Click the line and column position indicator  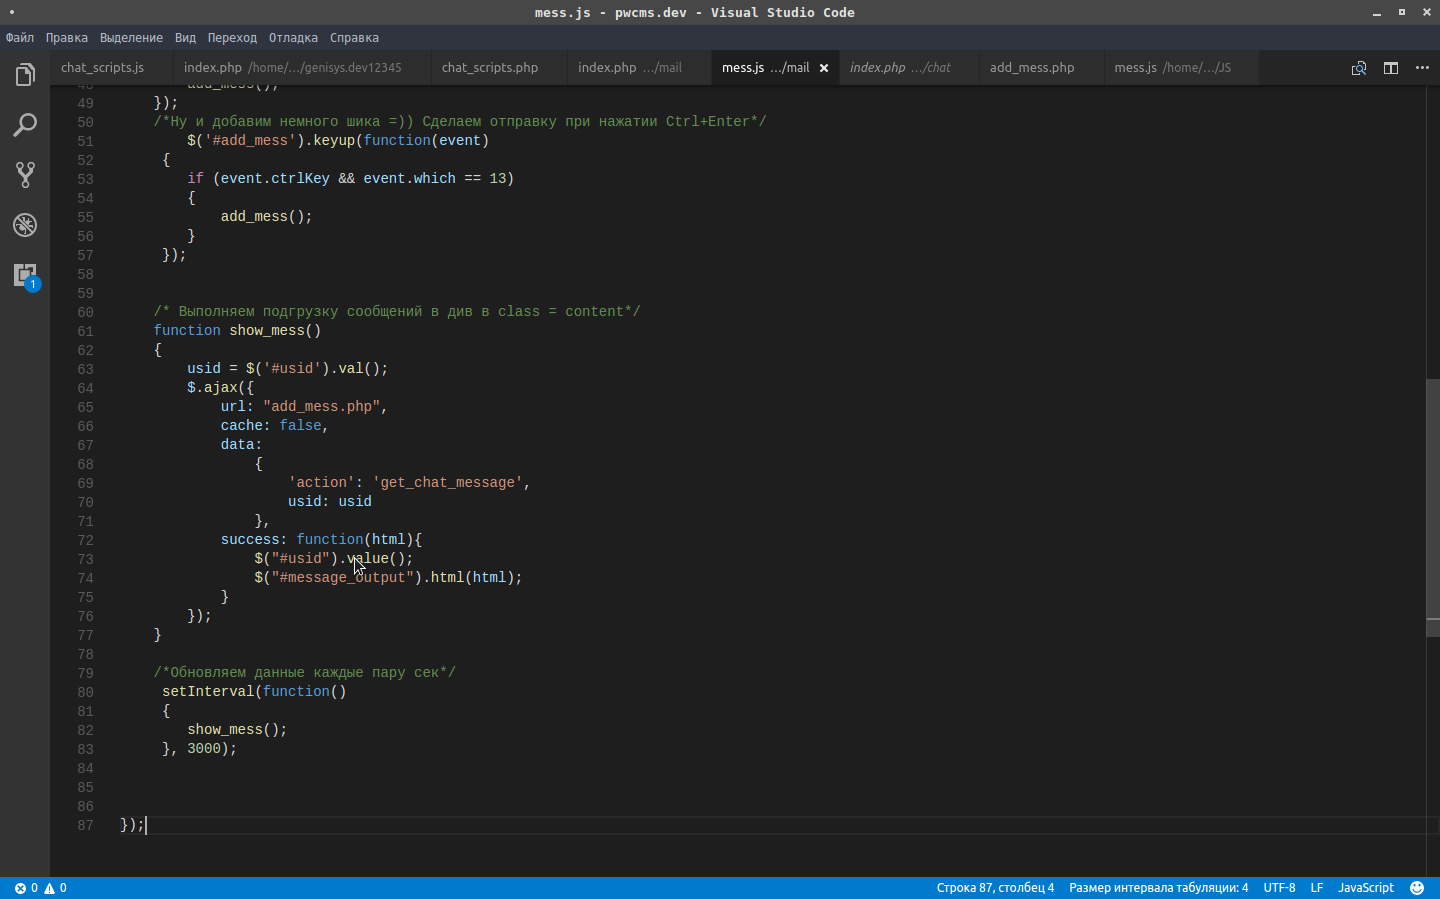pyautogui.click(x=995, y=888)
